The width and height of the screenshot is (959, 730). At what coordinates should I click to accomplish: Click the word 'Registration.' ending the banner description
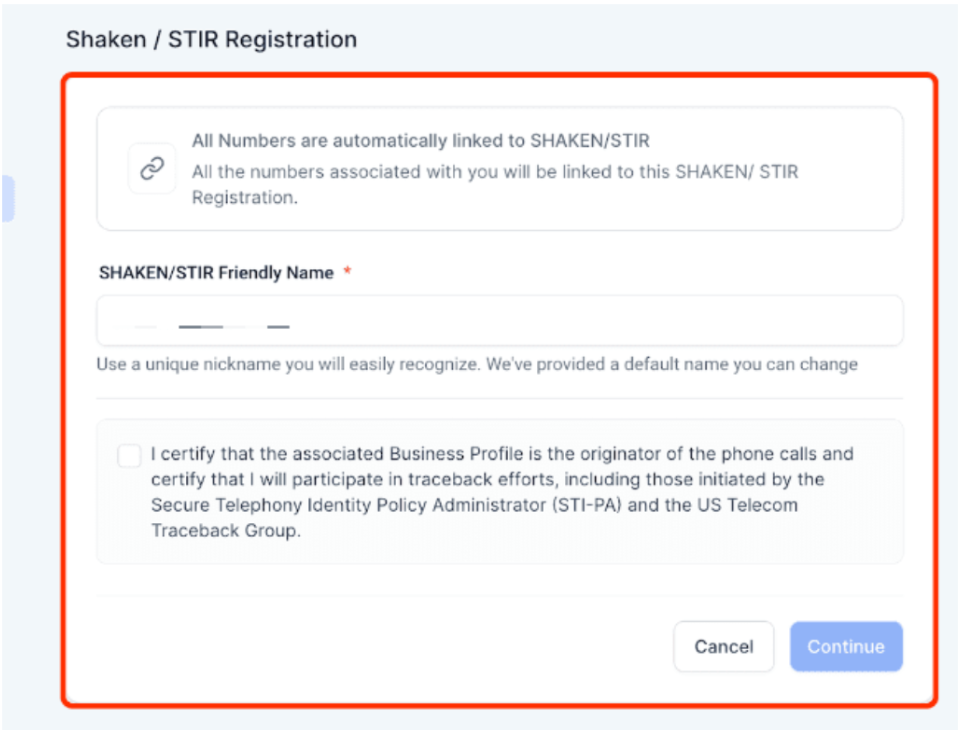pyautogui.click(x=244, y=198)
